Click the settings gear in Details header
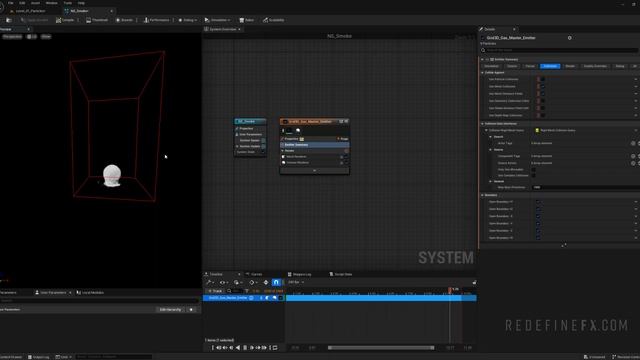The height and width of the screenshot is (360, 640). coord(569,38)
